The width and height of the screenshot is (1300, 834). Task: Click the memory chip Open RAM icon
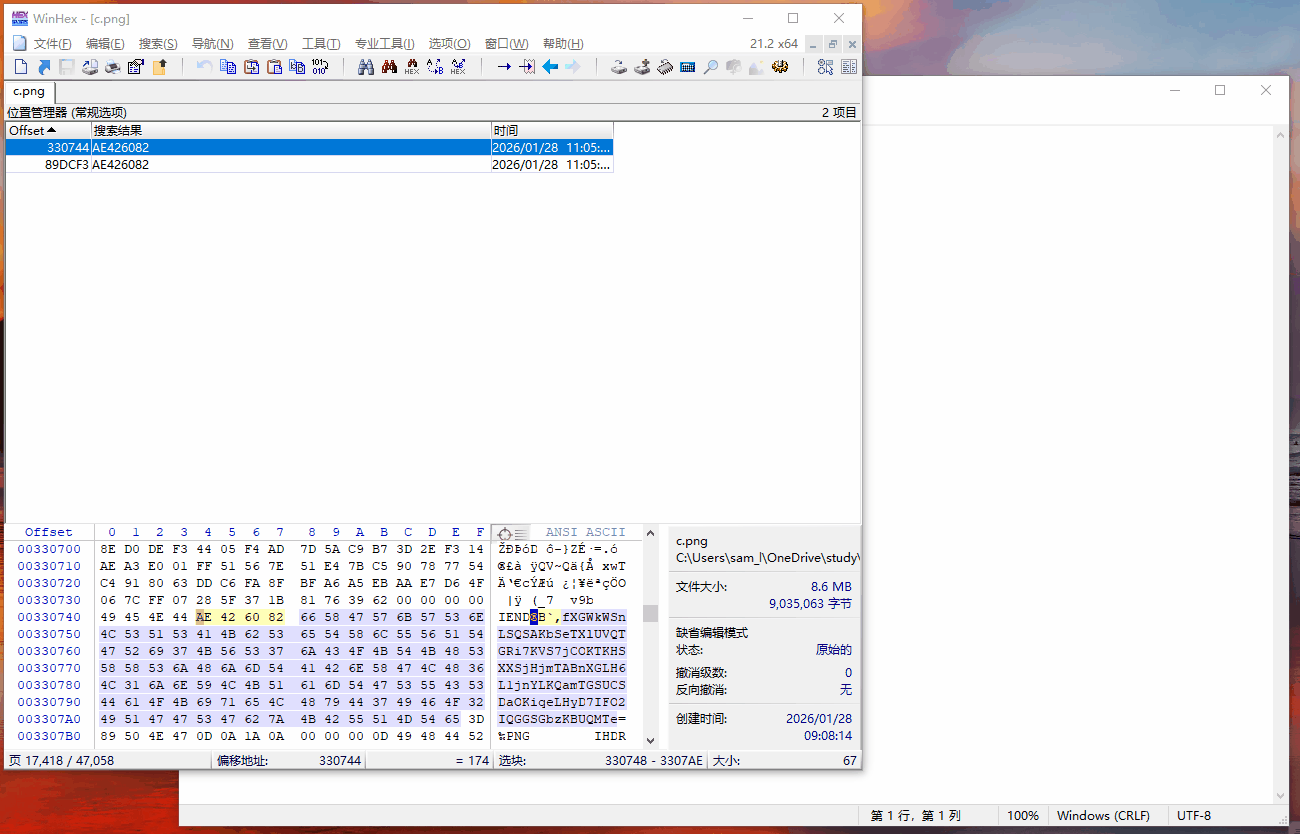coord(665,67)
